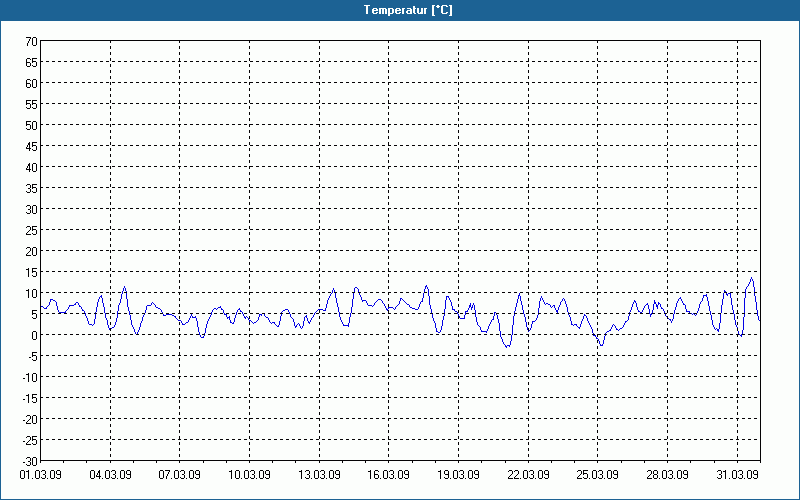The image size is (800, 500).
Task: Select the 31.03.09 date label
Action: pos(737,475)
